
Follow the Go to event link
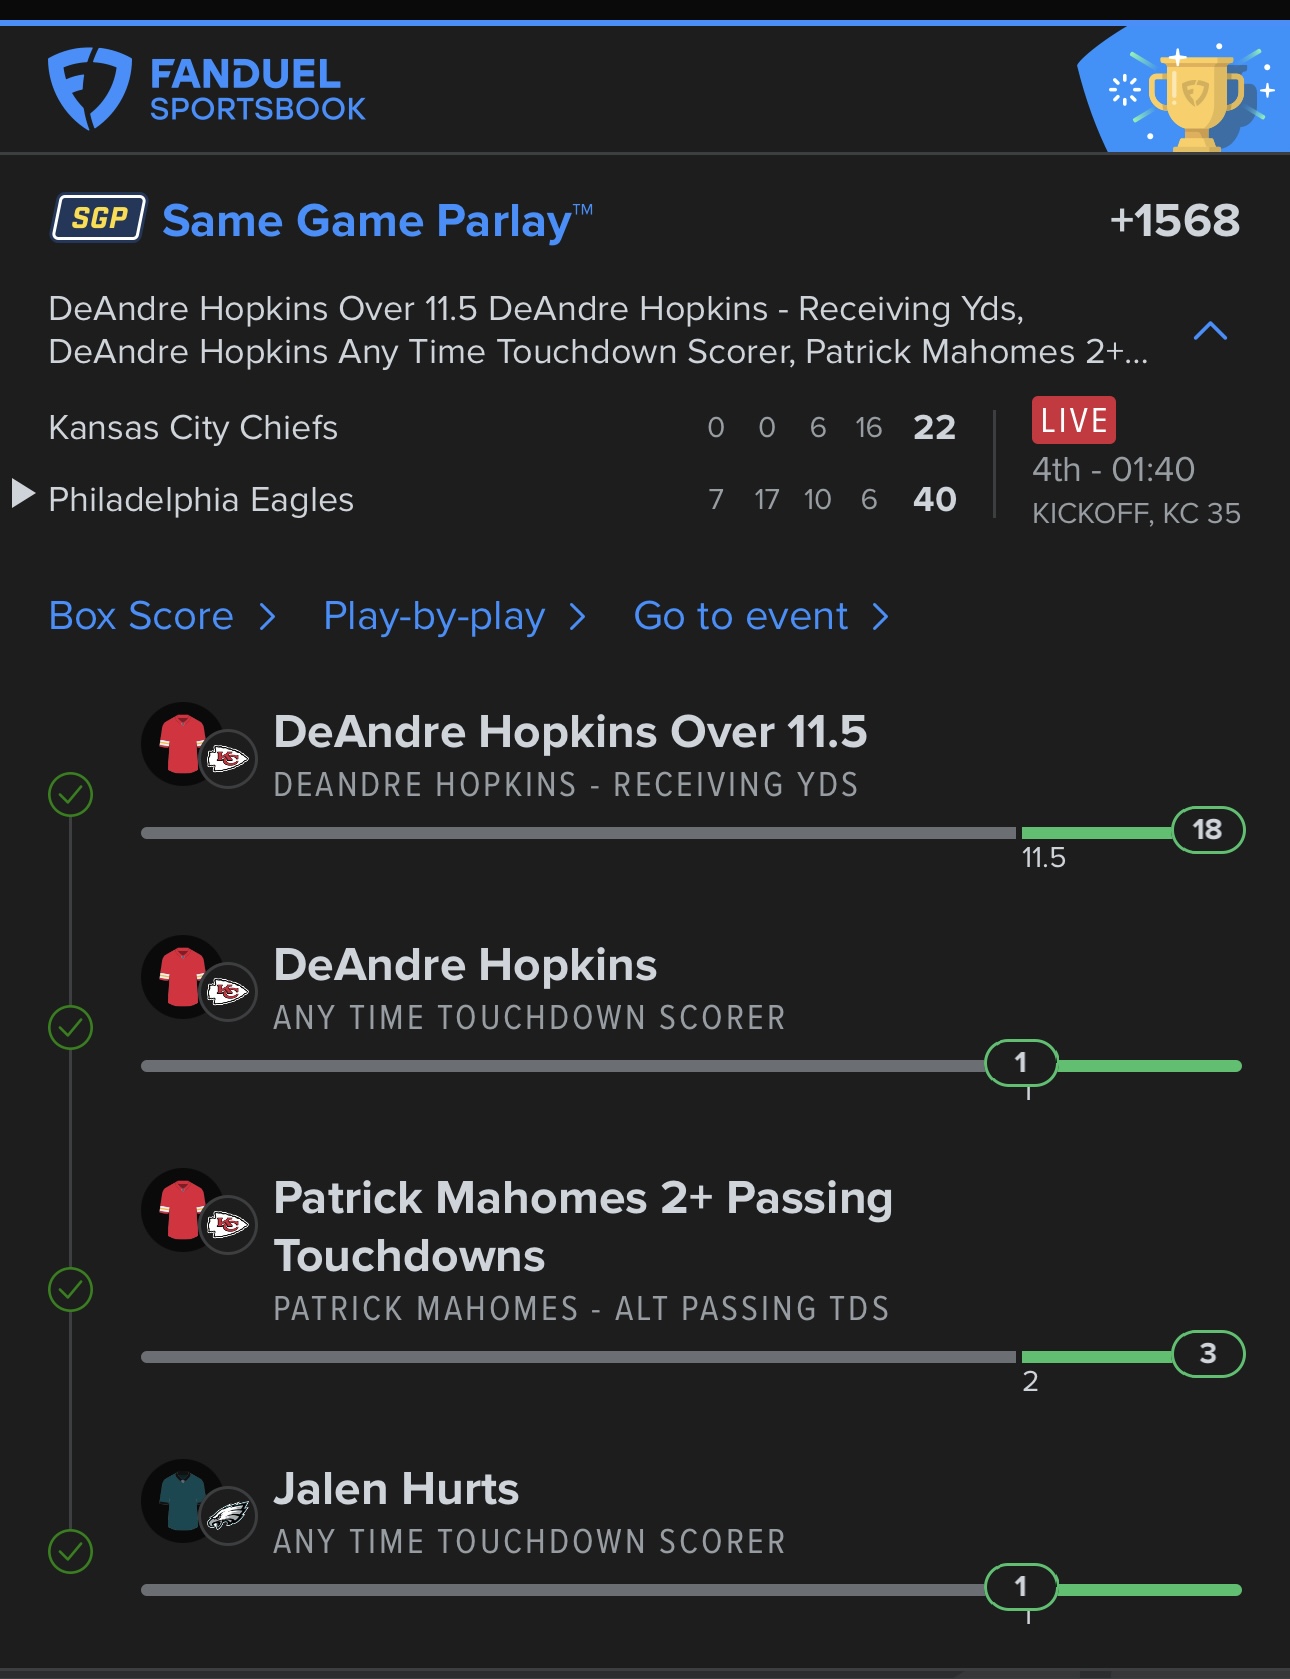pyautogui.click(x=762, y=617)
